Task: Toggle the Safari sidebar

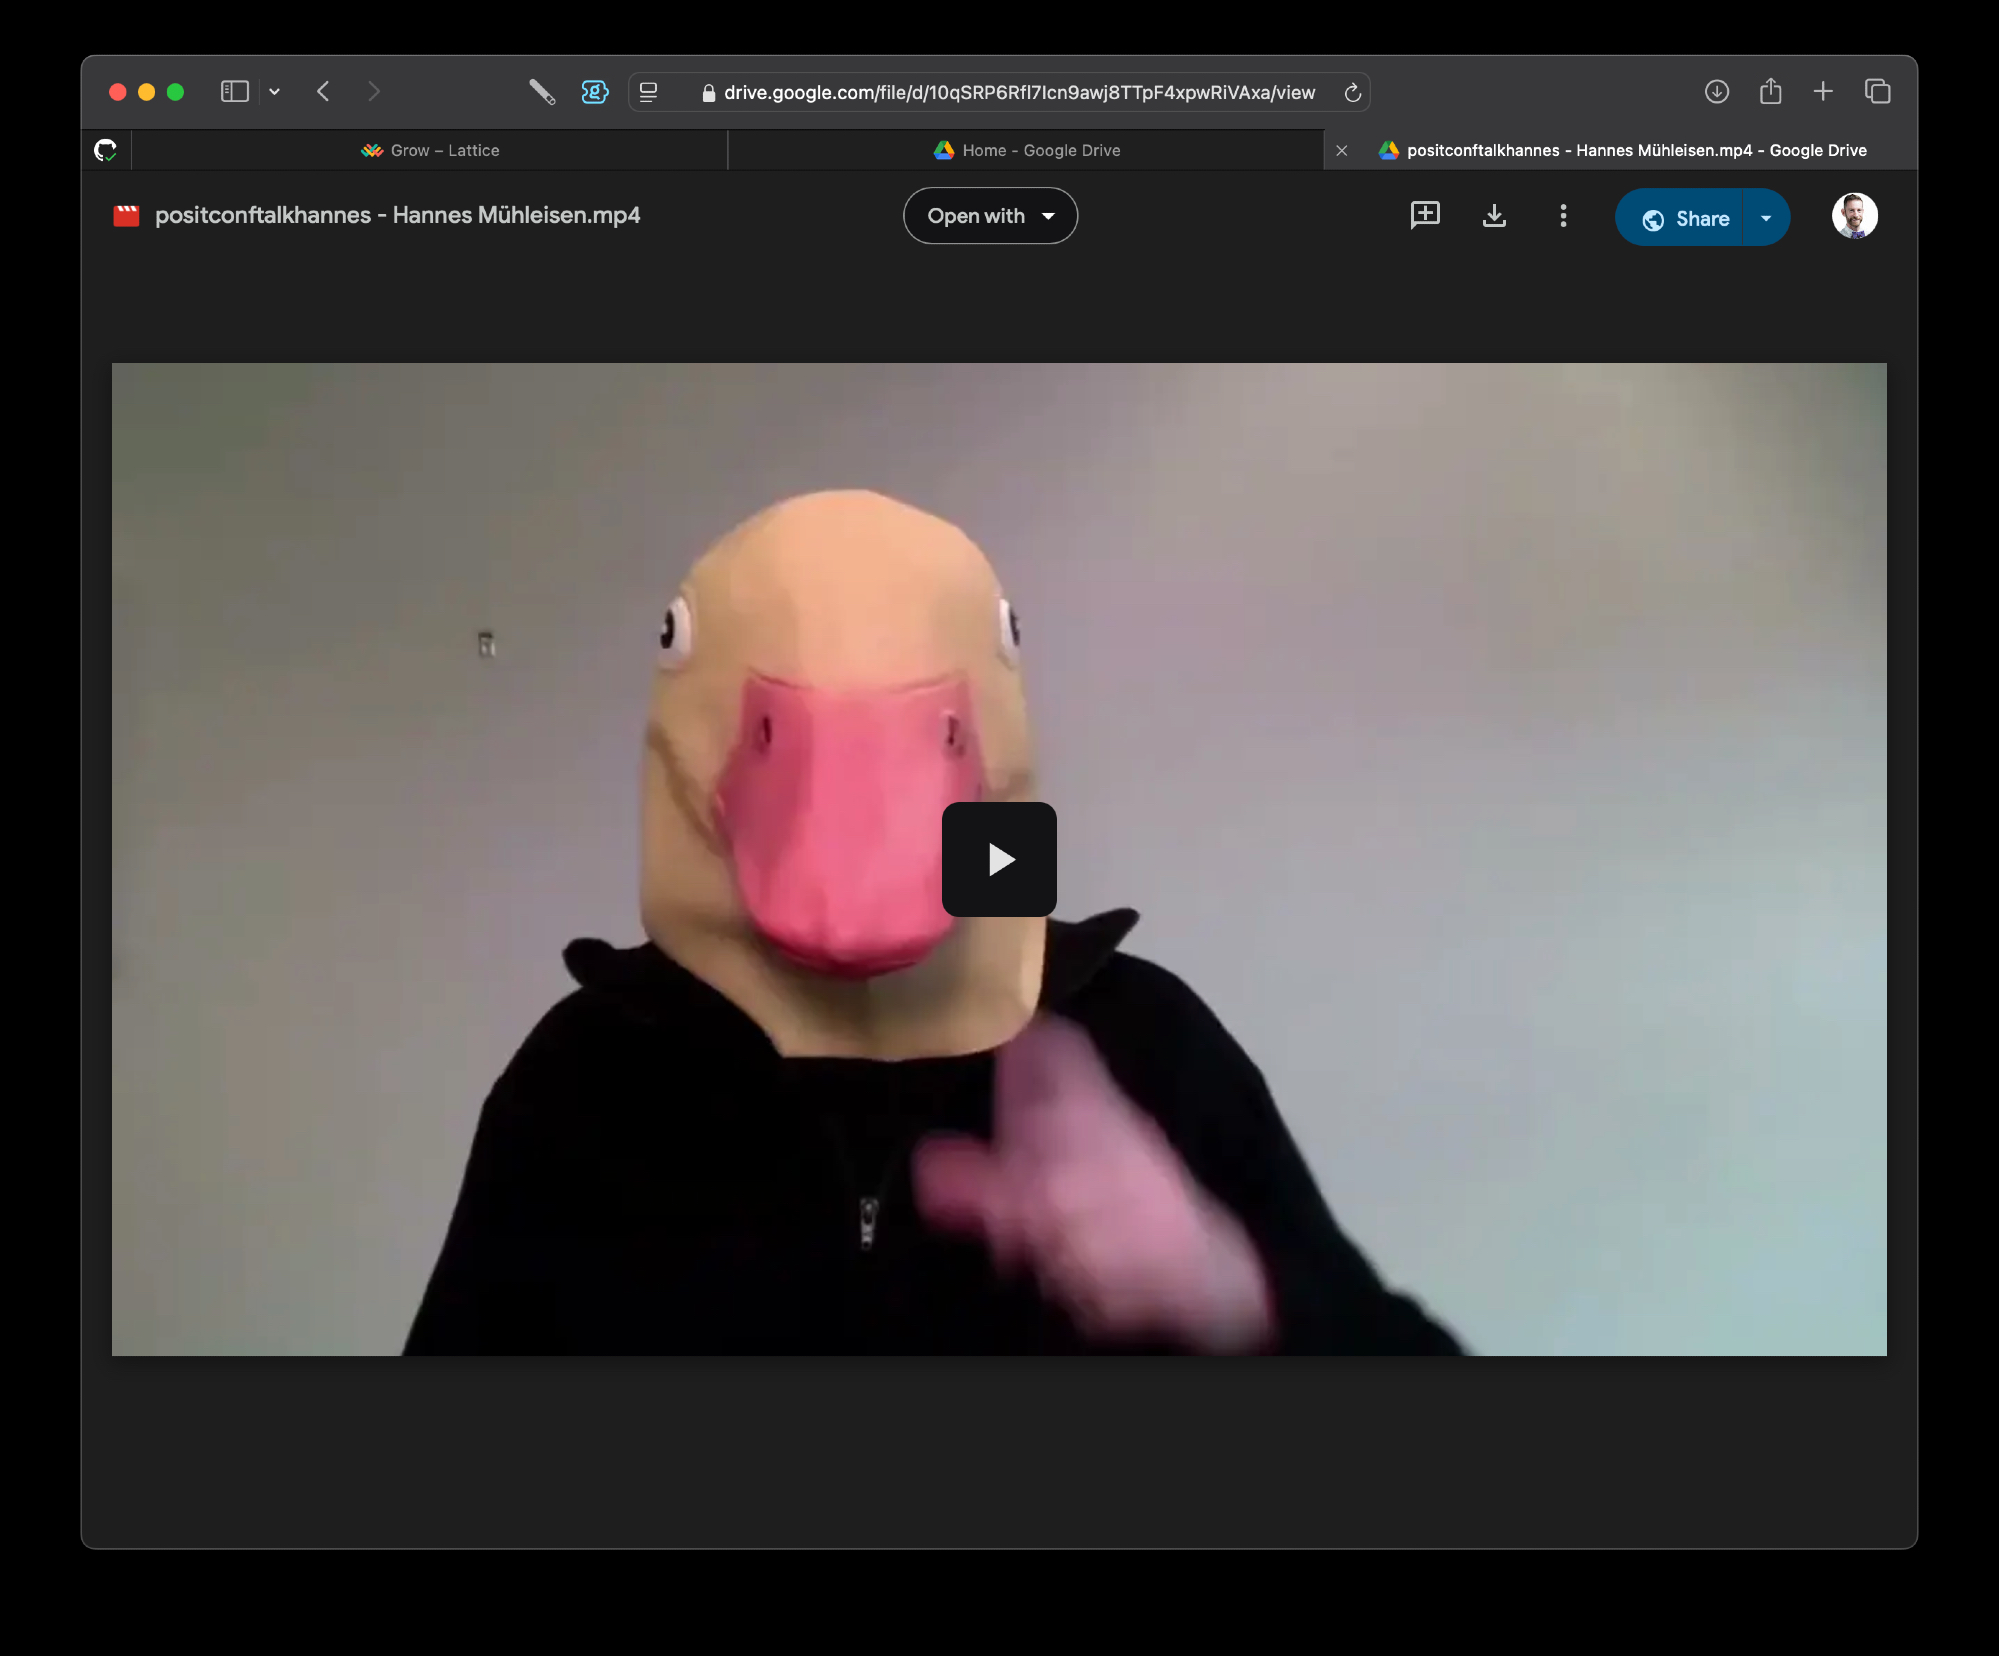Action: [x=234, y=92]
